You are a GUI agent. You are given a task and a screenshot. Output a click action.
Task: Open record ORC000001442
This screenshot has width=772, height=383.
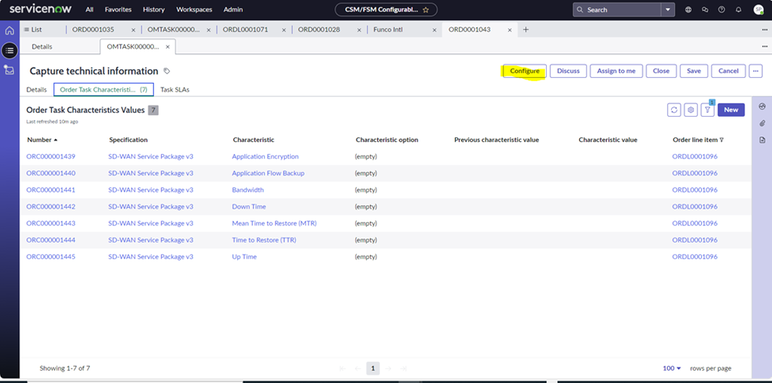[x=51, y=207]
